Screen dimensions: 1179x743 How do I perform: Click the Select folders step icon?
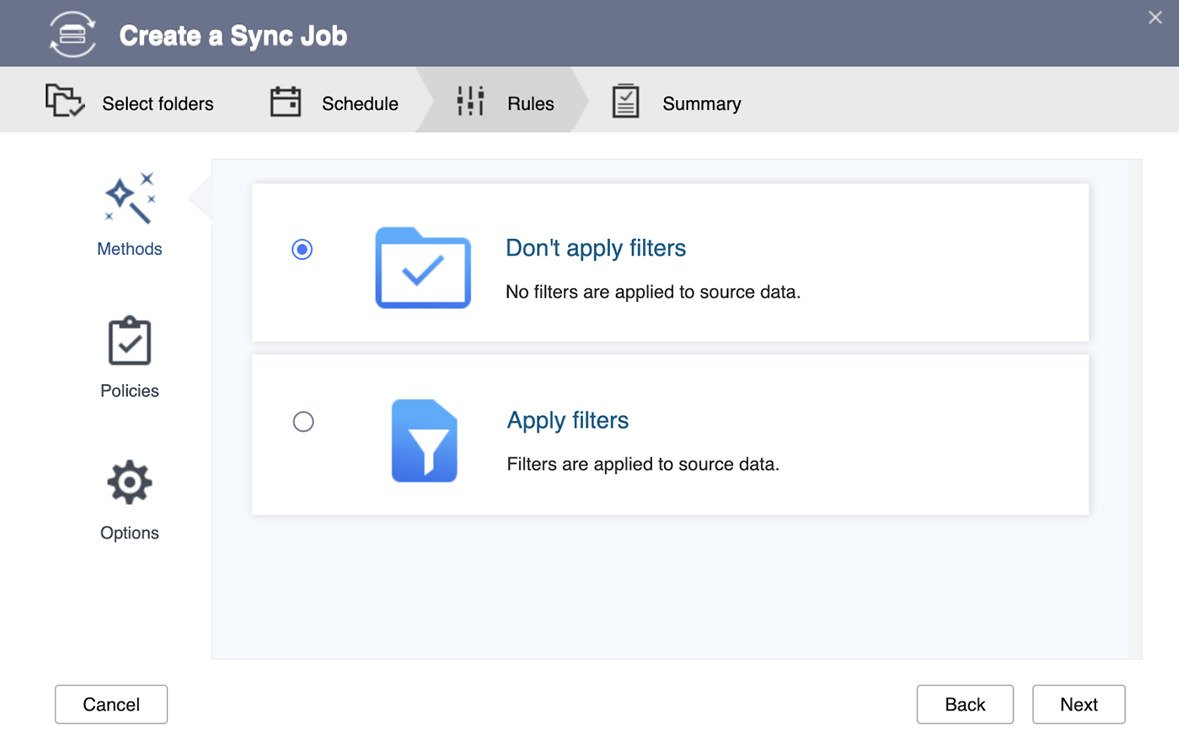(65, 101)
